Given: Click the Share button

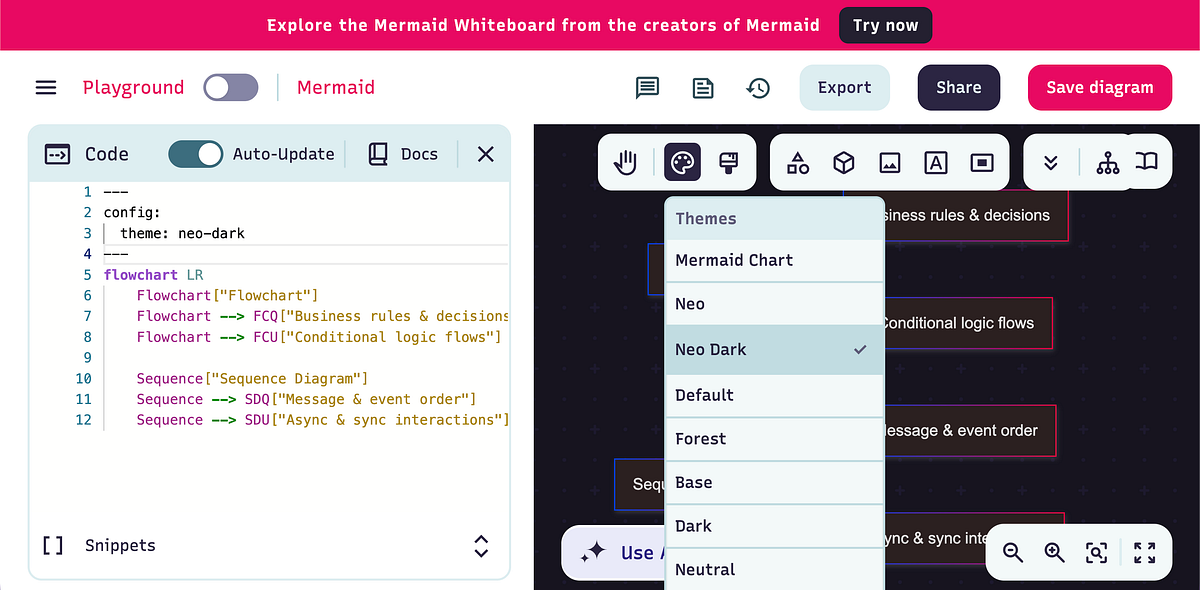Looking at the screenshot, I should pyautogui.click(x=959, y=88).
